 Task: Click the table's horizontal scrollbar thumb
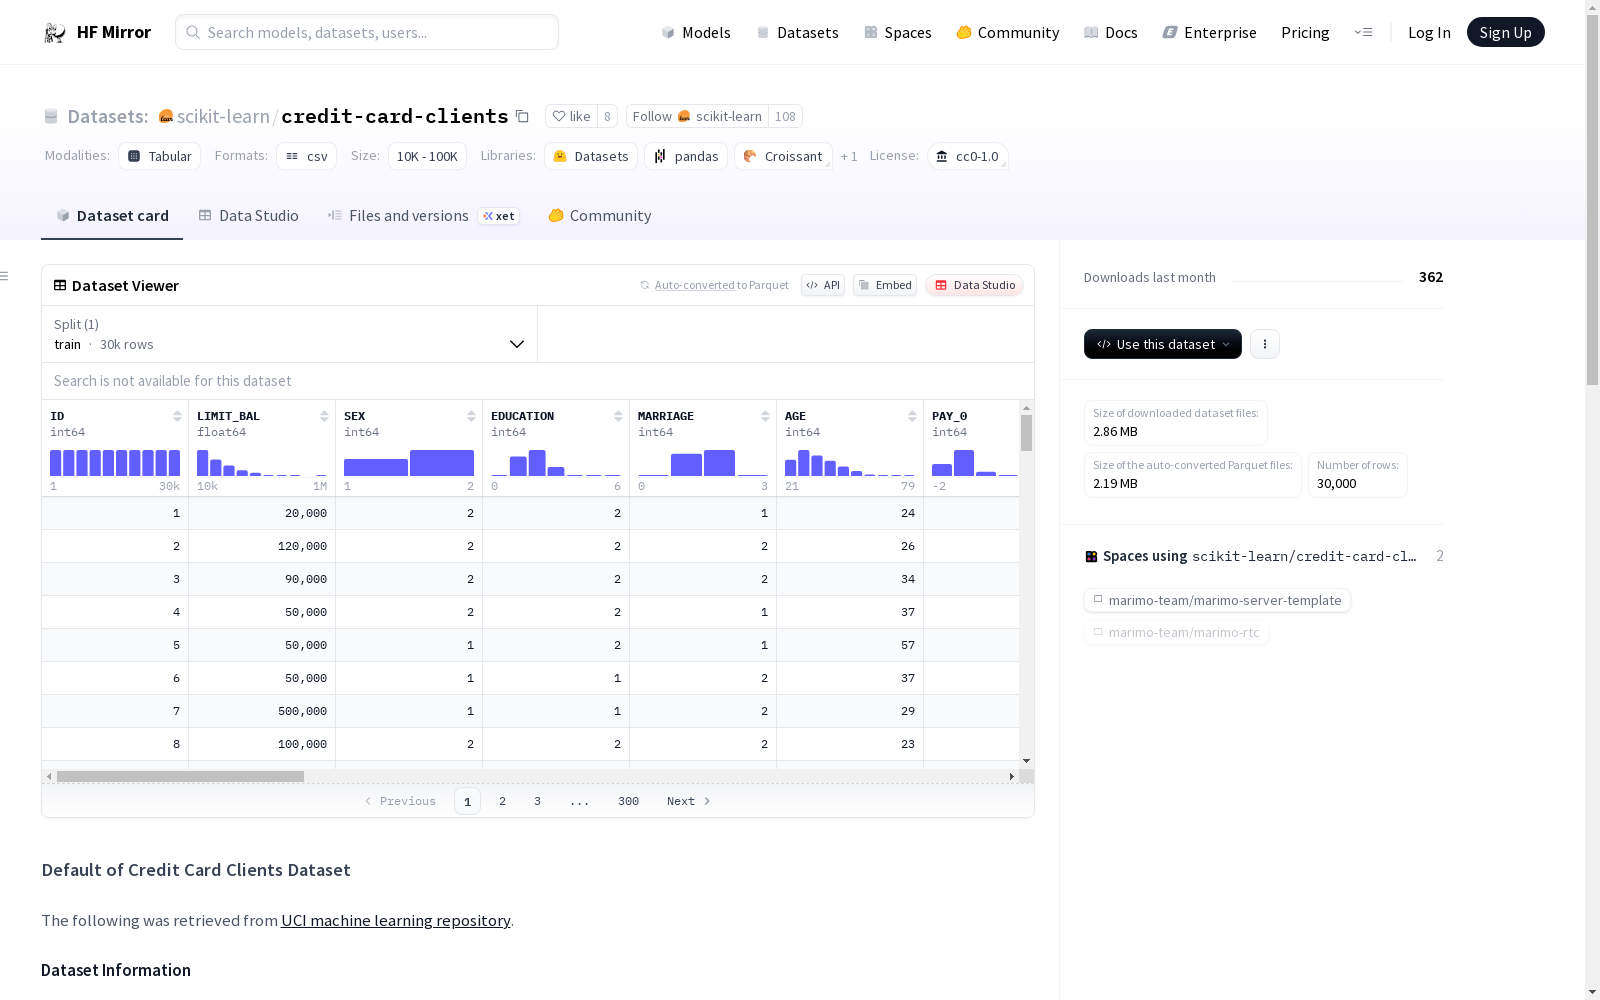[180, 776]
